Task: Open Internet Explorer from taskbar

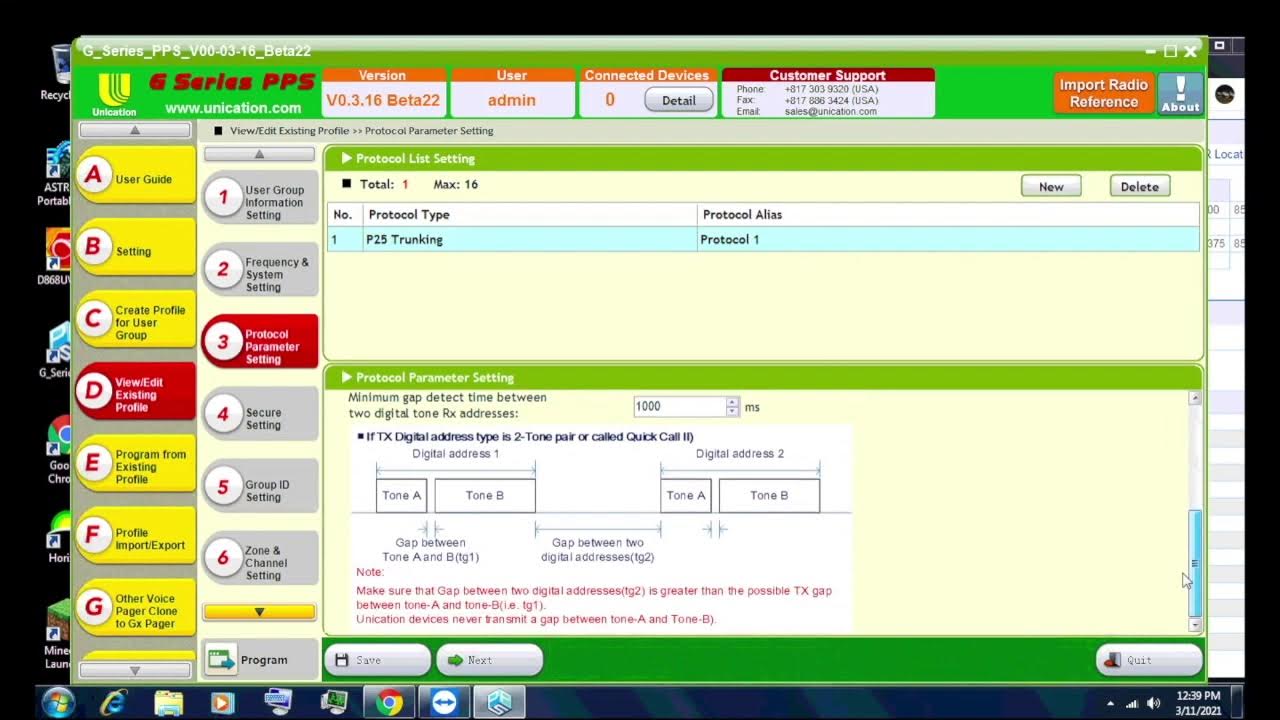Action: pos(114,703)
